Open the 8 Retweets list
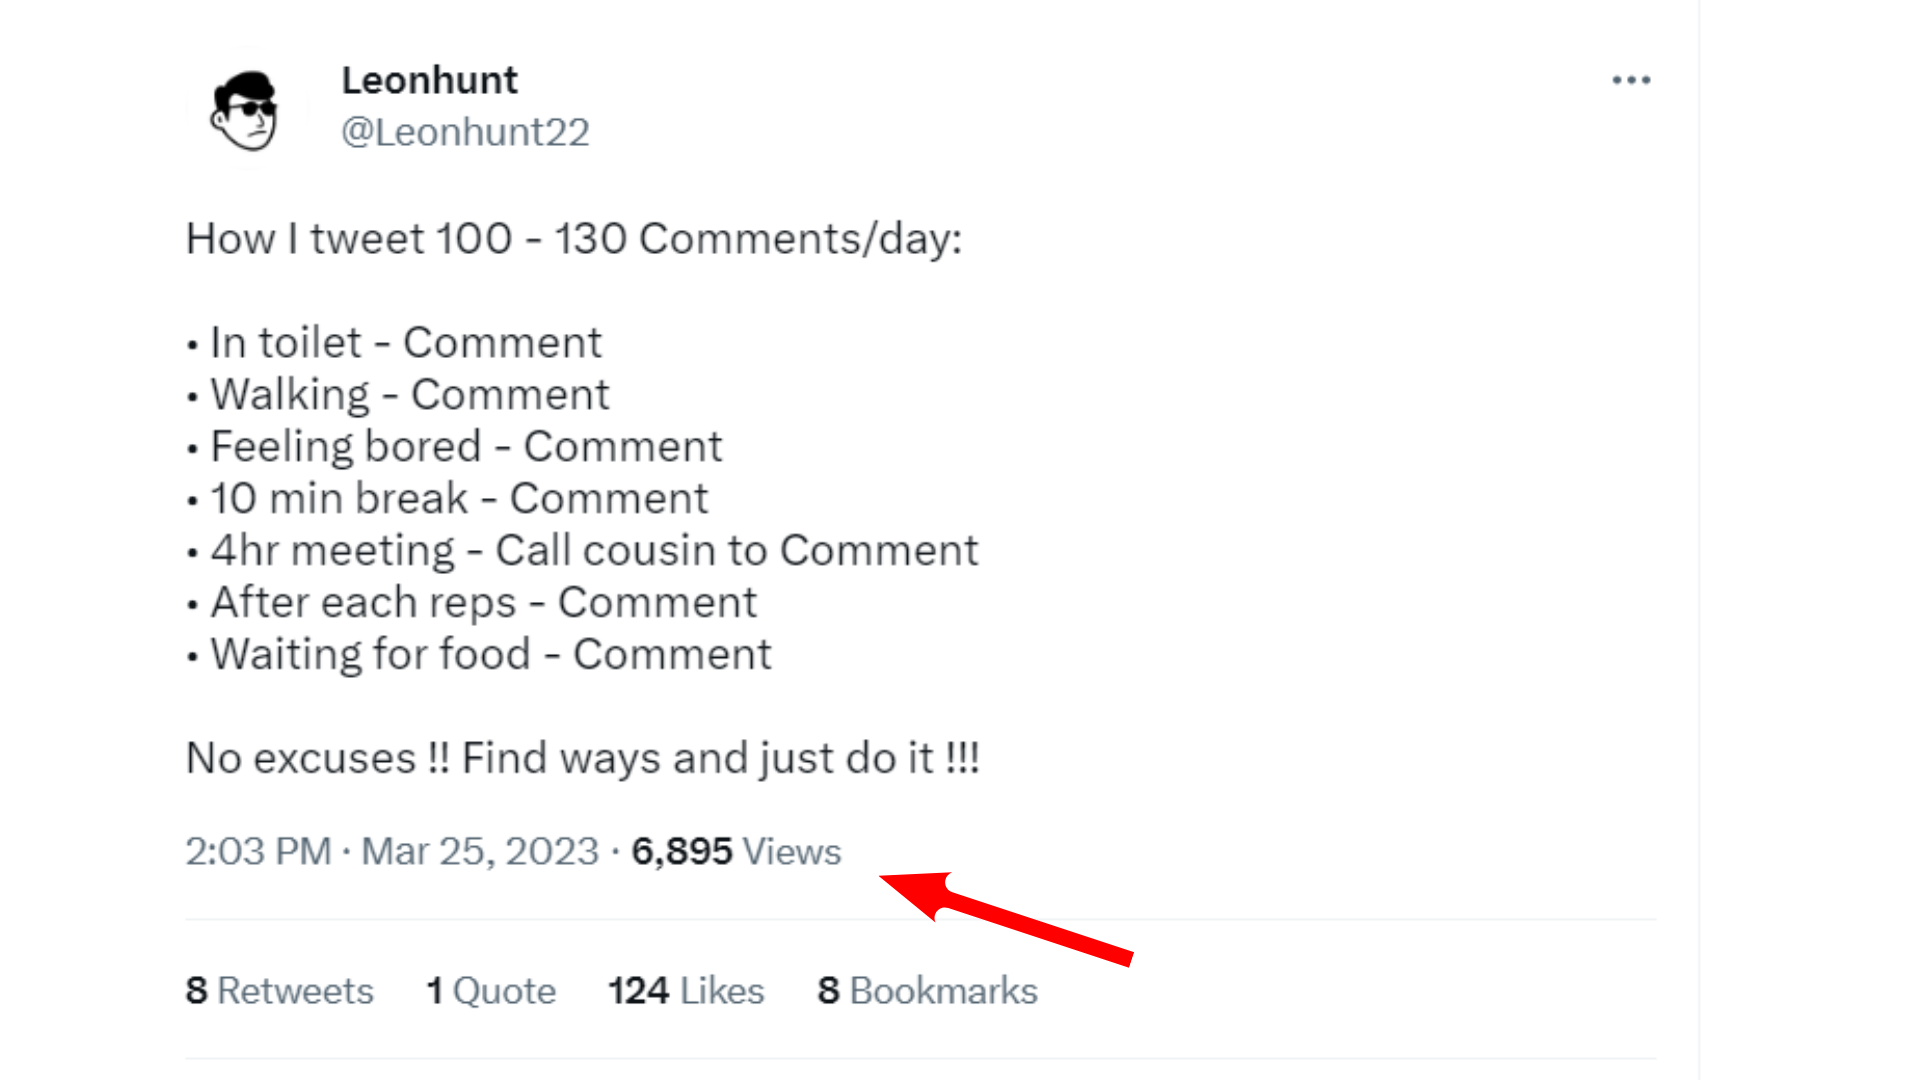This screenshot has width=1920, height=1080. pos(279,990)
